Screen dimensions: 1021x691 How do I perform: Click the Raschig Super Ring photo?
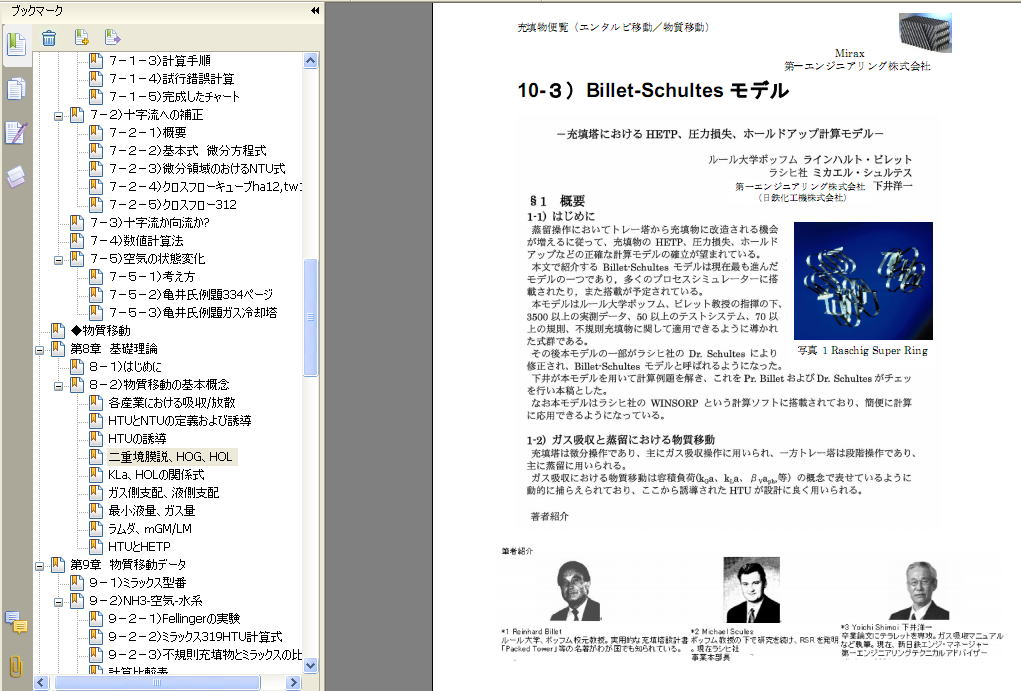tap(863, 281)
